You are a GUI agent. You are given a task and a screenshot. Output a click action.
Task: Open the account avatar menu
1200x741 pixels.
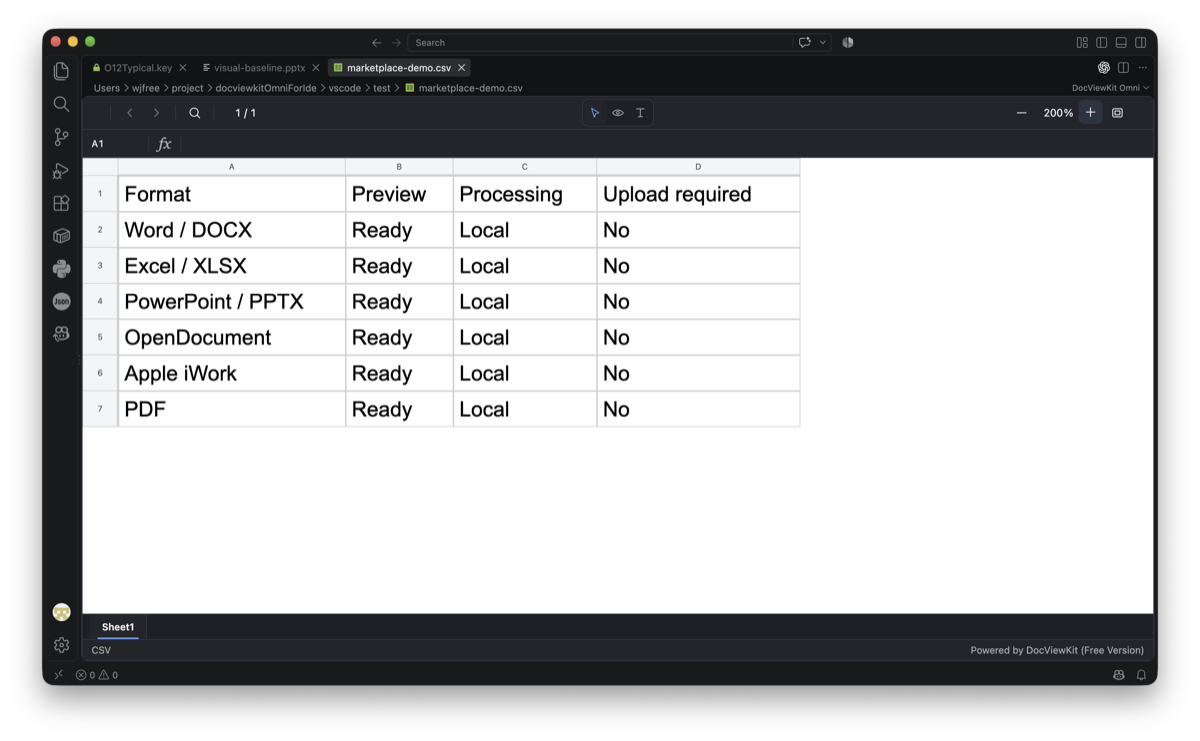click(61, 612)
